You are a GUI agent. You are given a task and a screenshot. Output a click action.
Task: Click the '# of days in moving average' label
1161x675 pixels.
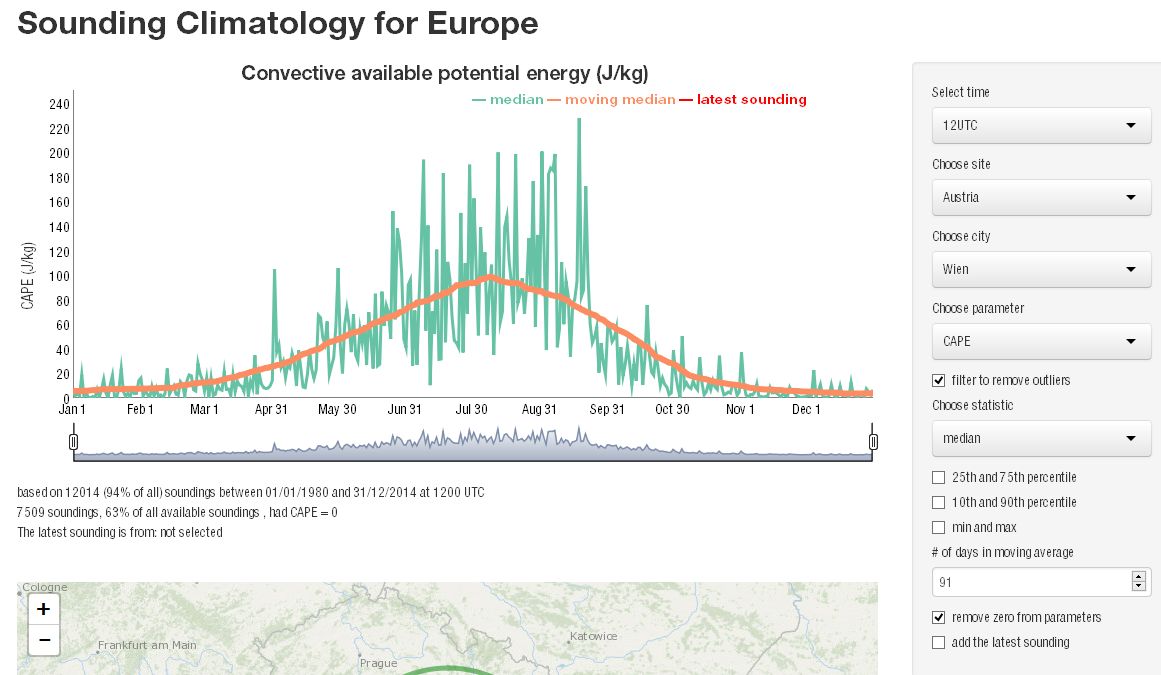[1003, 553]
